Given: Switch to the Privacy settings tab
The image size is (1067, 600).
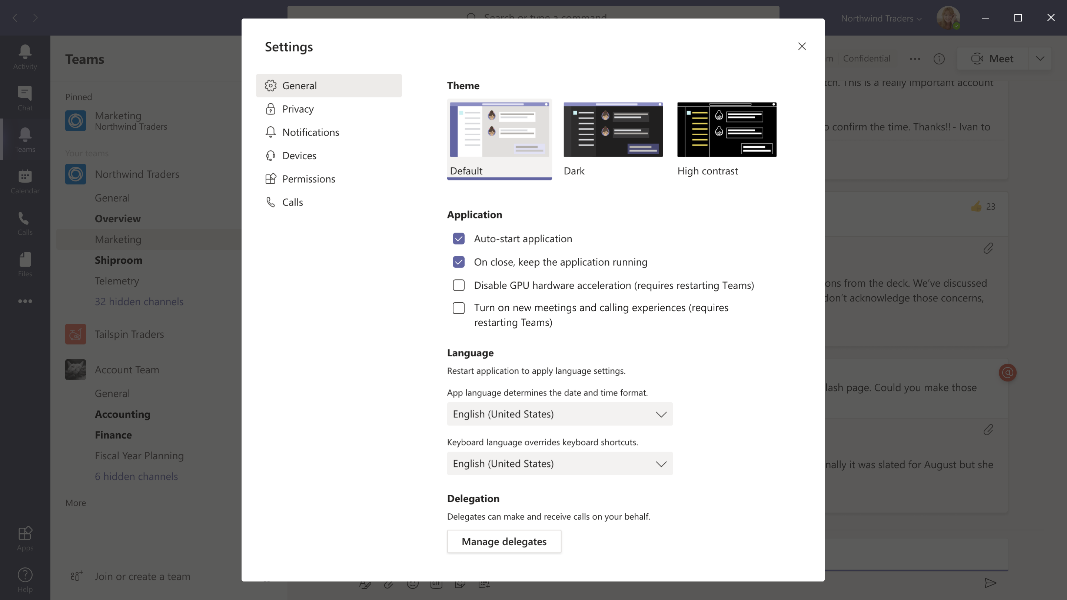Looking at the screenshot, I should click(298, 109).
